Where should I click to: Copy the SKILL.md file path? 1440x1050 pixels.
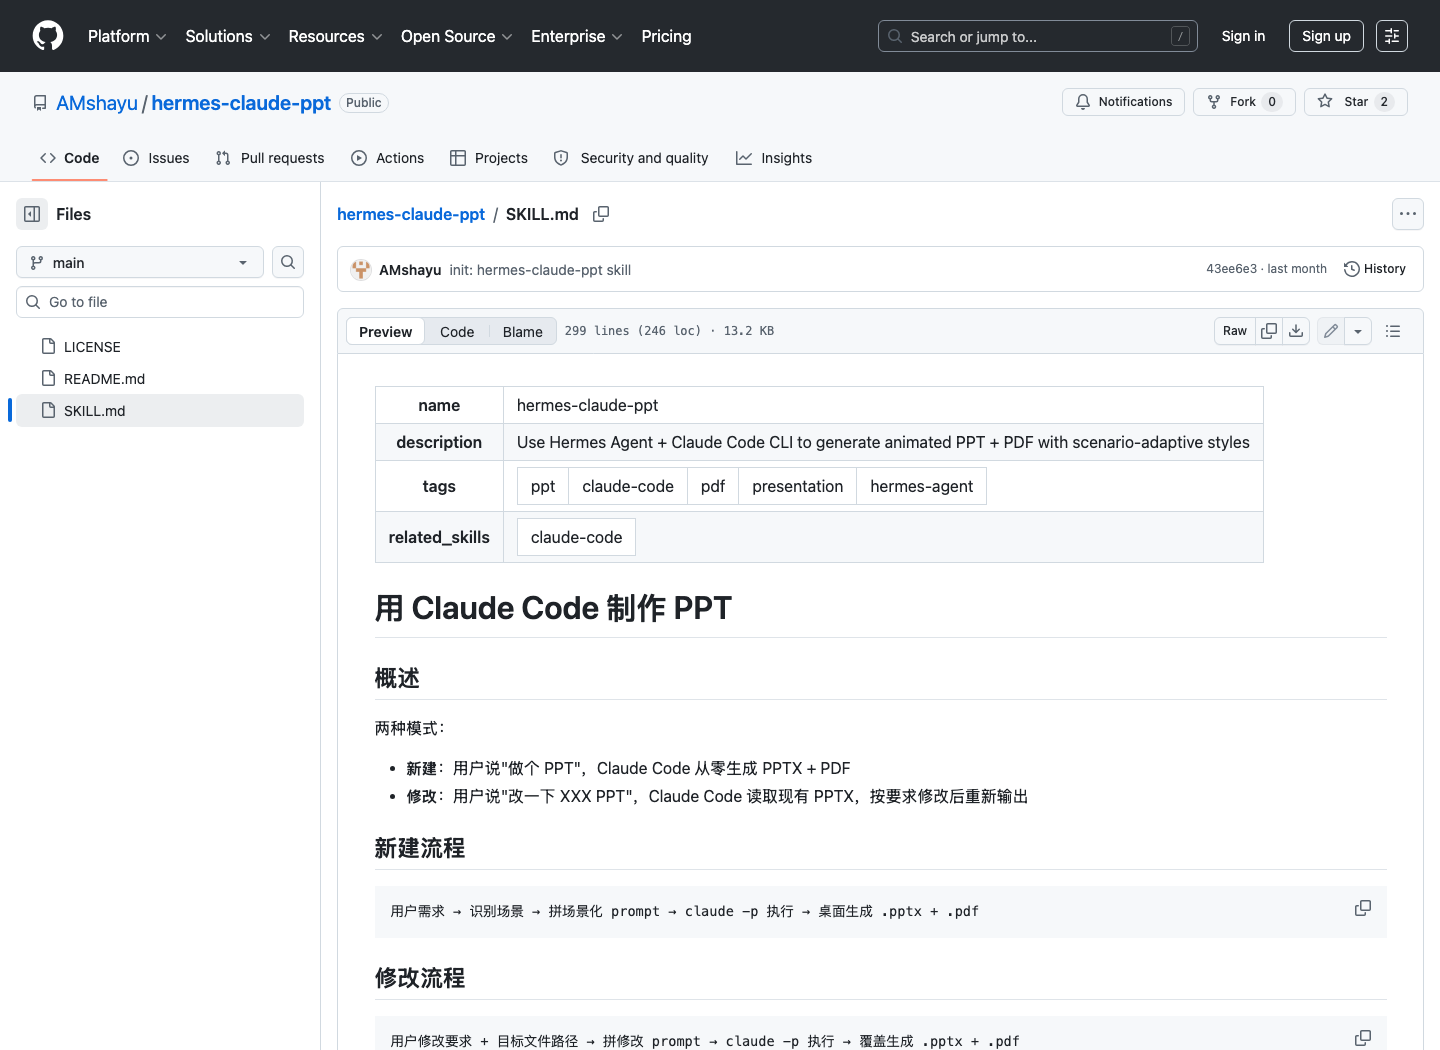pos(601,214)
